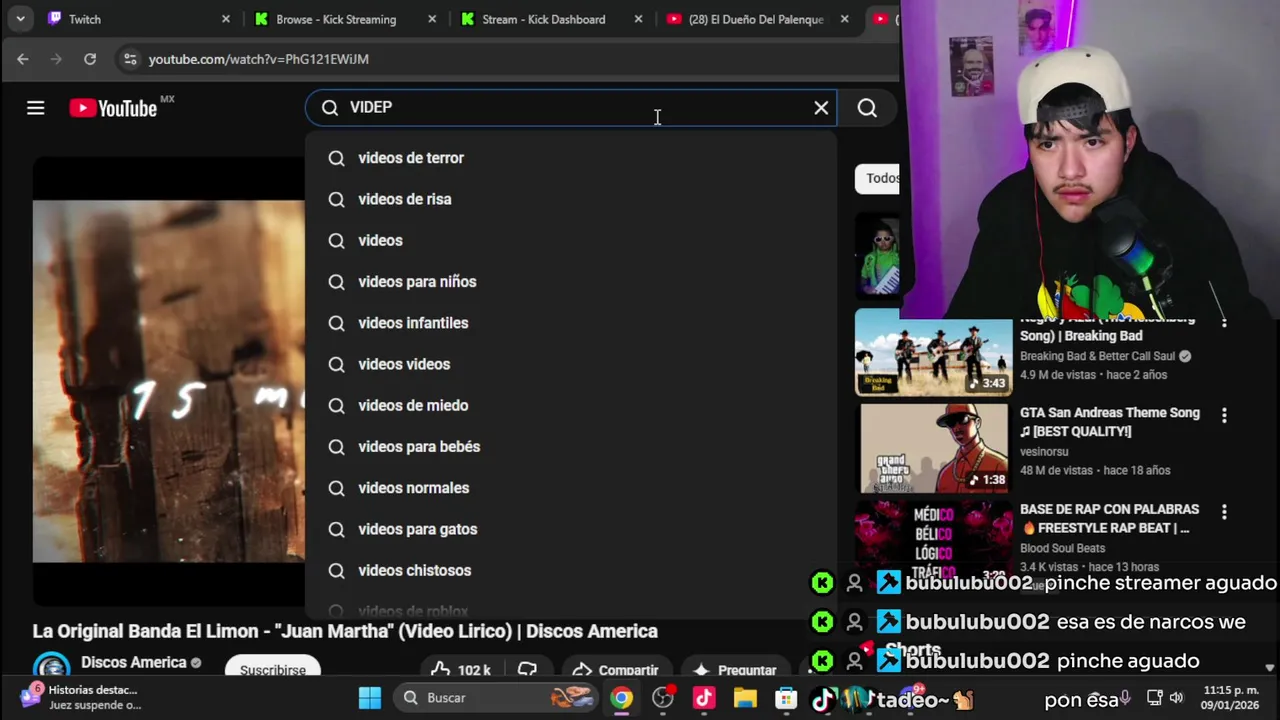1280x720 pixels.
Task: Open Discos America channel name link
Action: (x=134, y=662)
